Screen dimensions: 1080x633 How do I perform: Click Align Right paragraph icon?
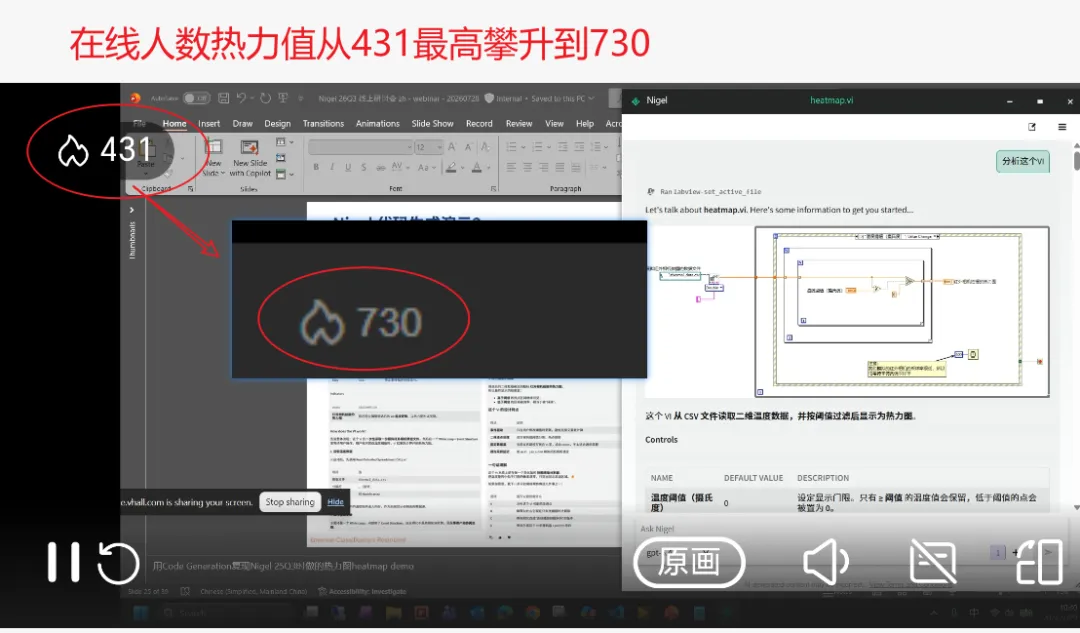pos(543,167)
